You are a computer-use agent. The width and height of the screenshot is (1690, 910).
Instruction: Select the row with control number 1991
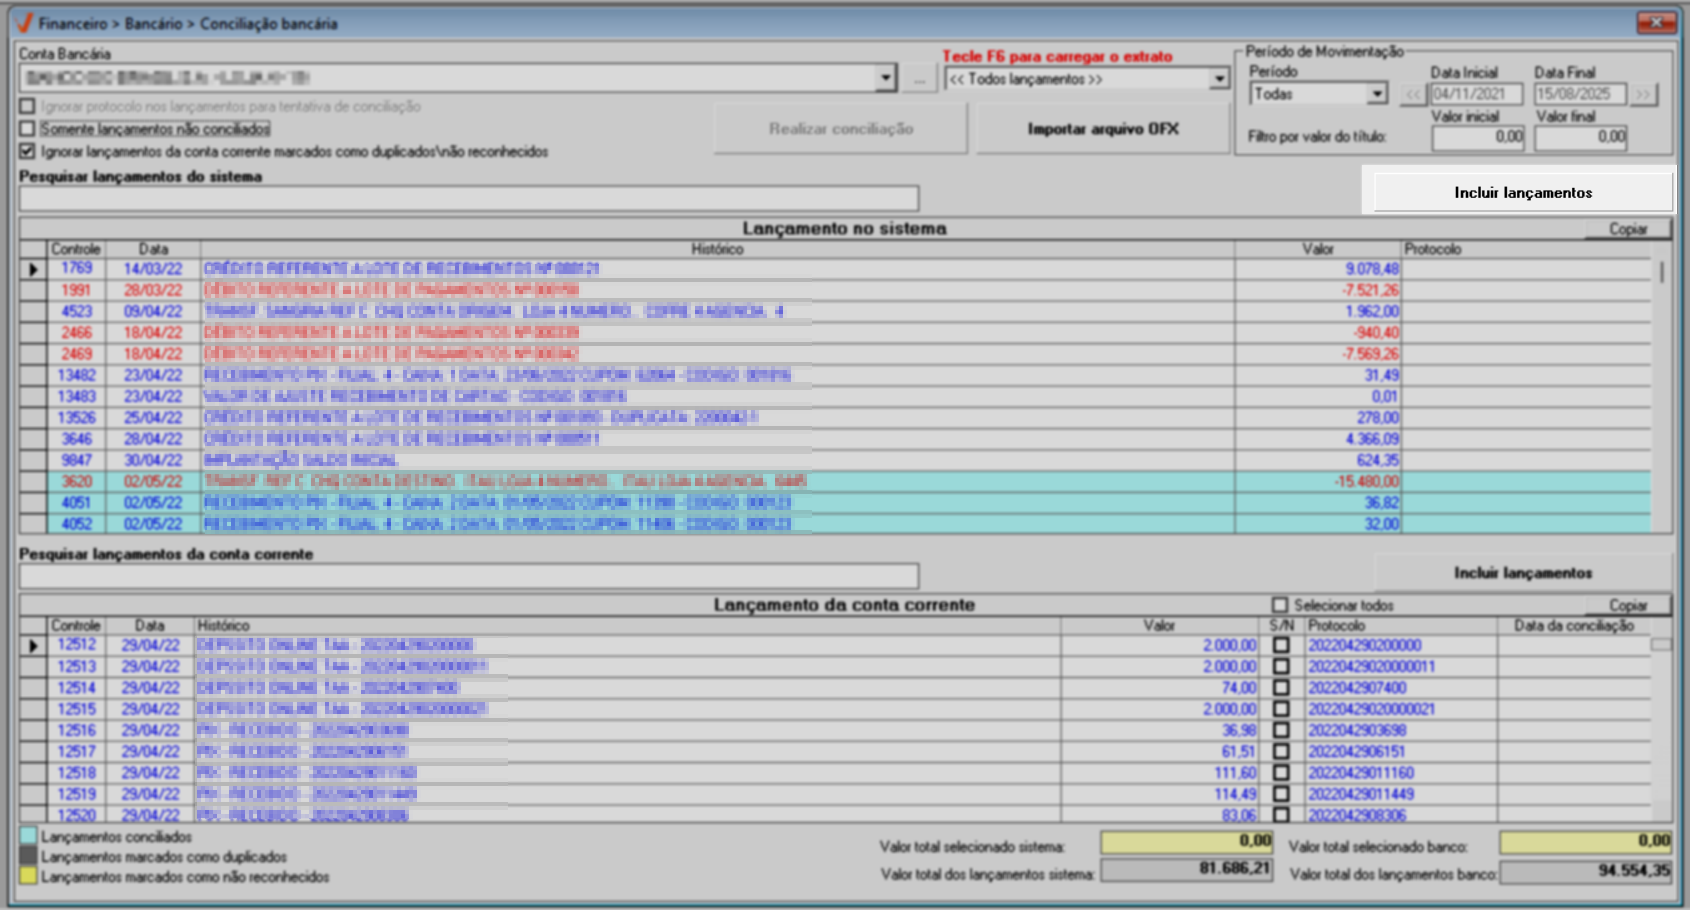pos(836,290)
